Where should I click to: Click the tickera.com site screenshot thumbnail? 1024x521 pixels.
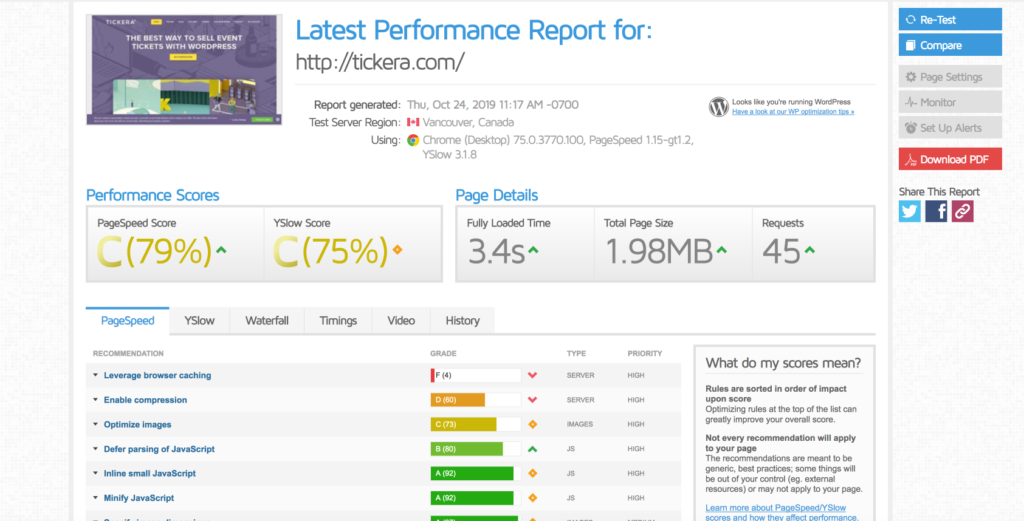coord(184,70)
